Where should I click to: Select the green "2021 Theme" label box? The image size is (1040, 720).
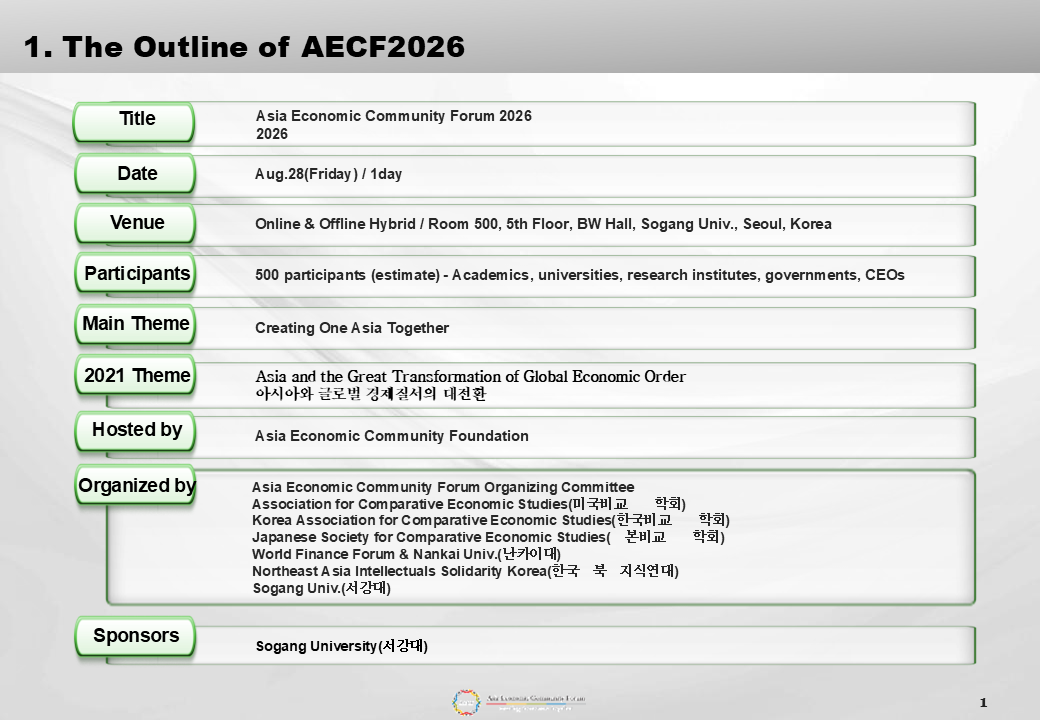click(135, 375)
